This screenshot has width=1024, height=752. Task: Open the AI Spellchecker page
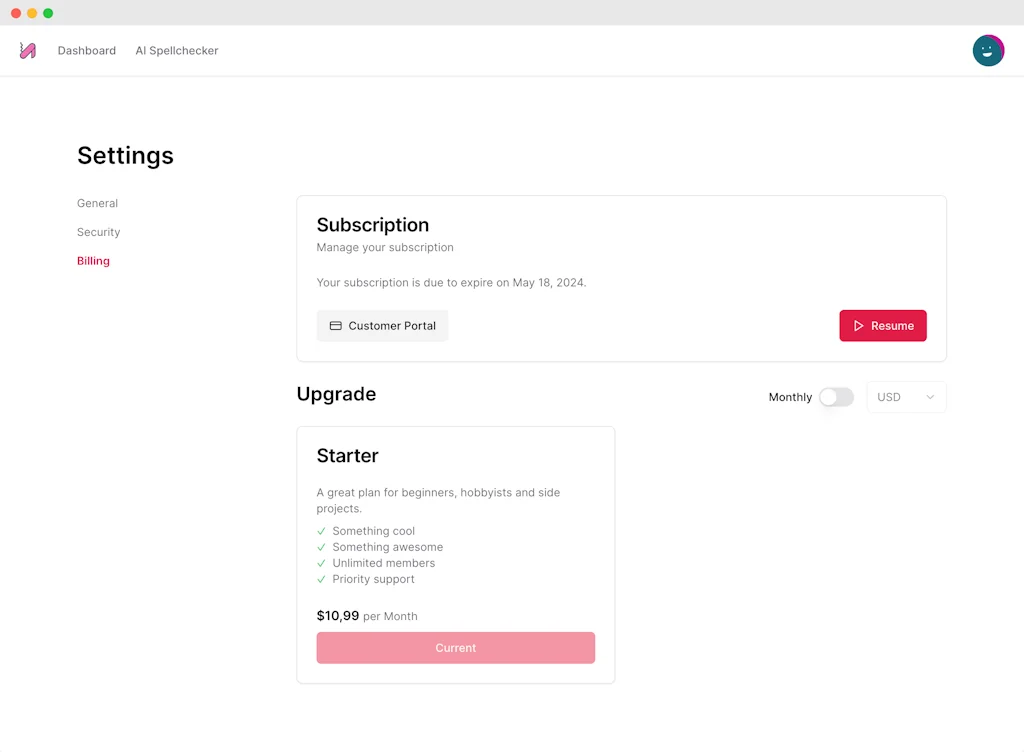[176, 50]
